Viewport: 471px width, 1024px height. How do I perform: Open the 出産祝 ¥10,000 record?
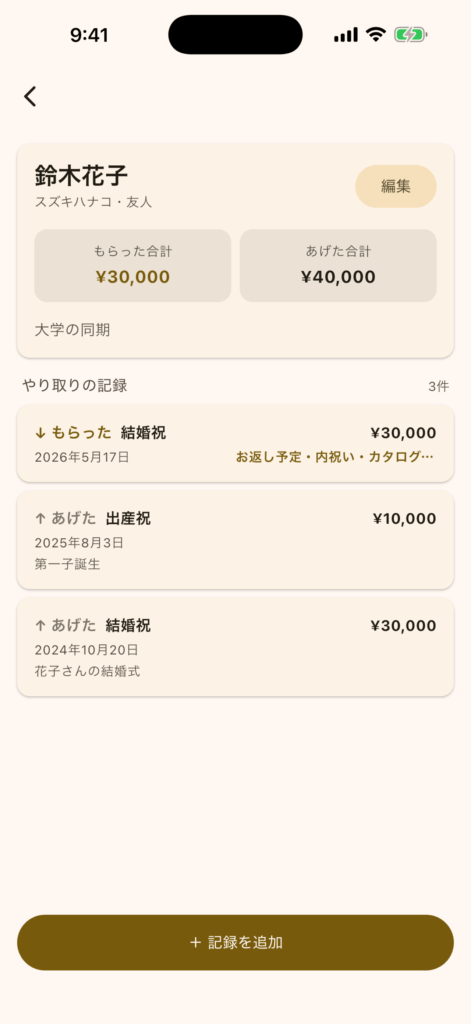(x=235, y=540)
